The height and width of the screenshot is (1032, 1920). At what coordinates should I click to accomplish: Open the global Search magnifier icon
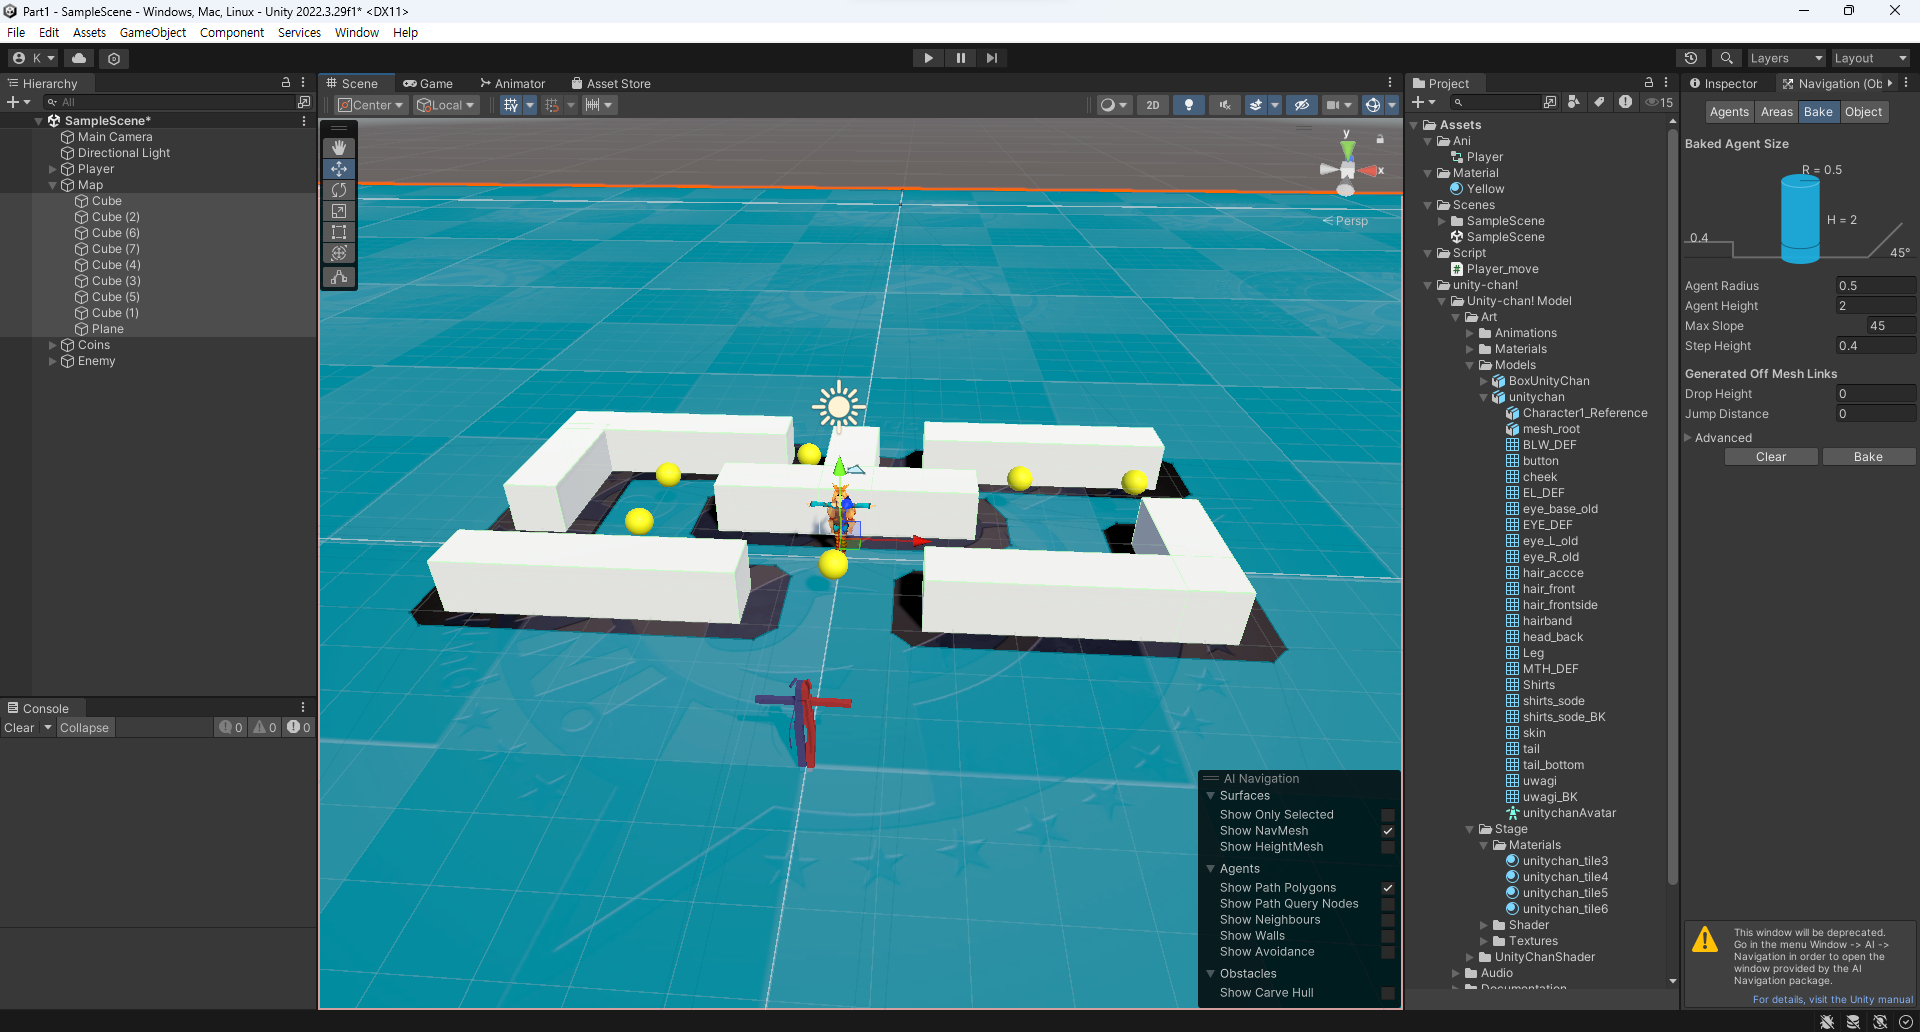1726,58
